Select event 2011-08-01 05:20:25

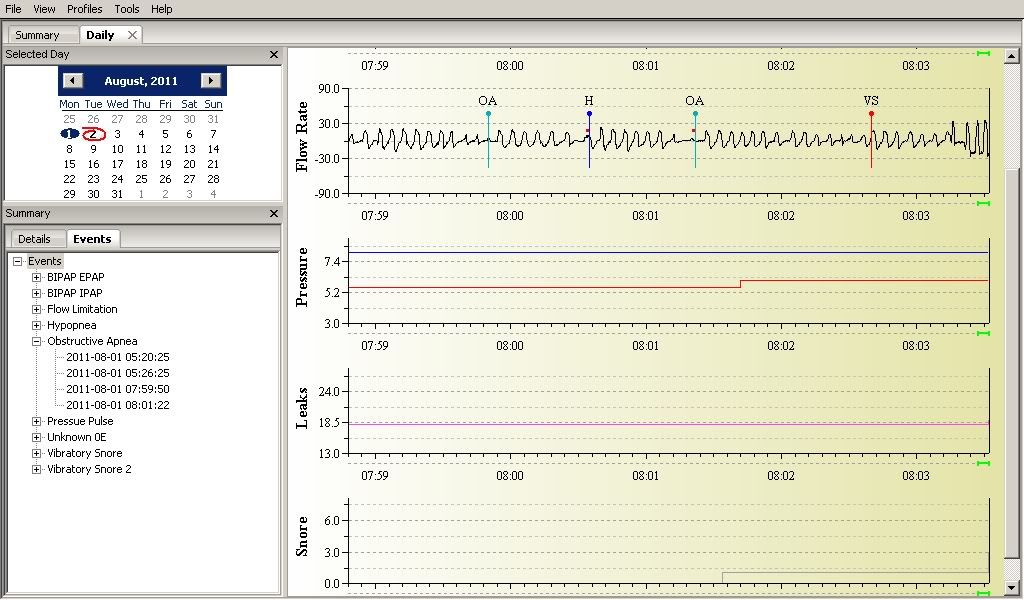tap(118, 357)
